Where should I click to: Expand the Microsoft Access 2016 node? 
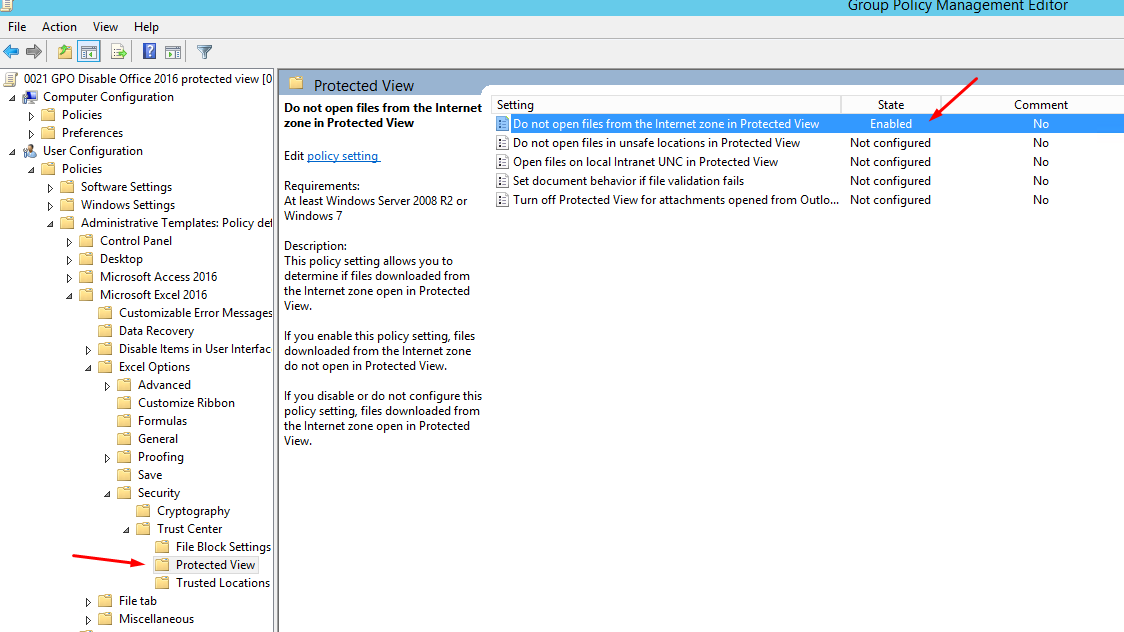click(70, 277)
